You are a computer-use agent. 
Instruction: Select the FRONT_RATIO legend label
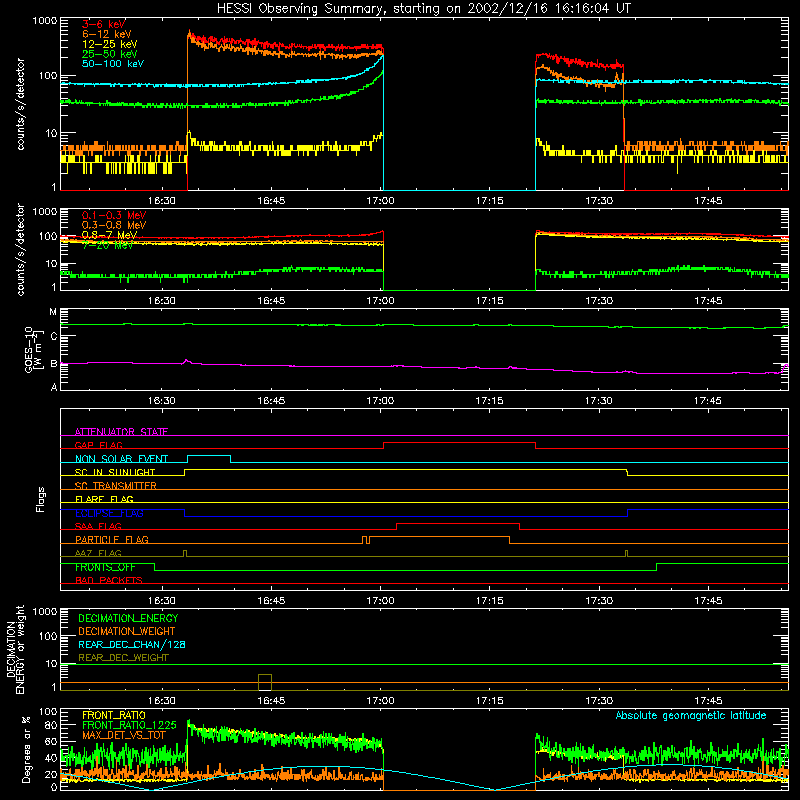[x=114, y=715]
